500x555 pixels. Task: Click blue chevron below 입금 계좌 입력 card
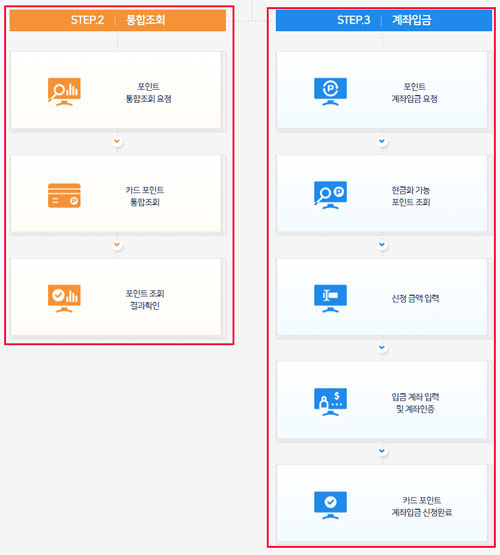click(382, 451)
